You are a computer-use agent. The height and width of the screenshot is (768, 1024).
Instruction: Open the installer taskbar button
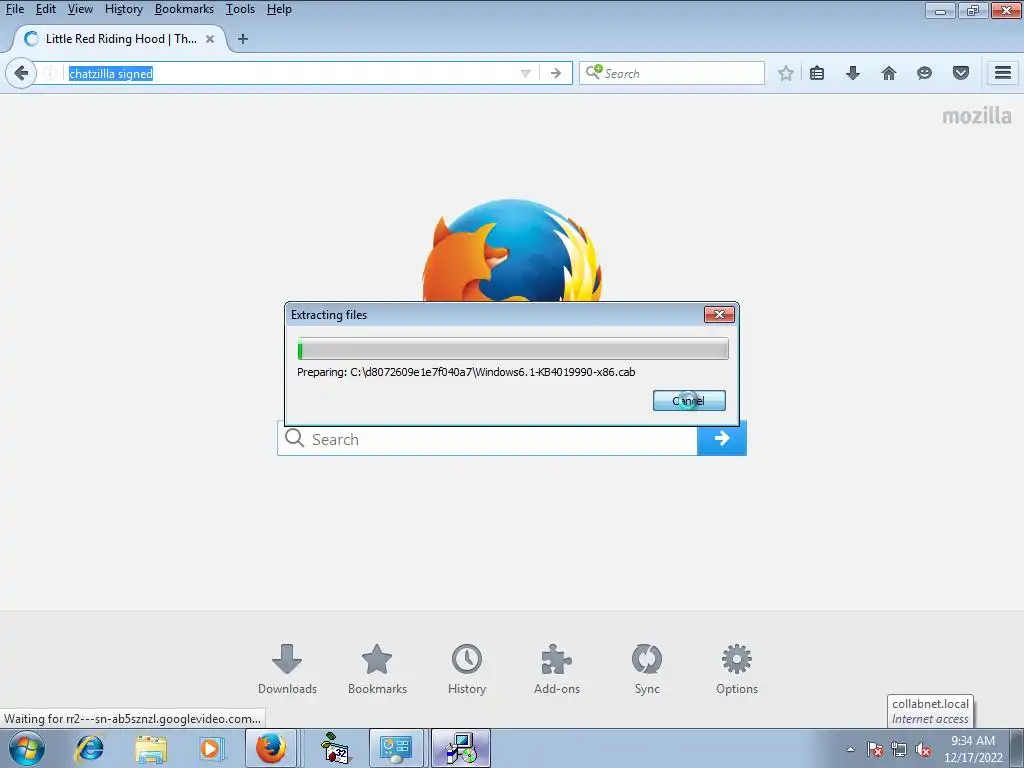[x=461, y=748]
